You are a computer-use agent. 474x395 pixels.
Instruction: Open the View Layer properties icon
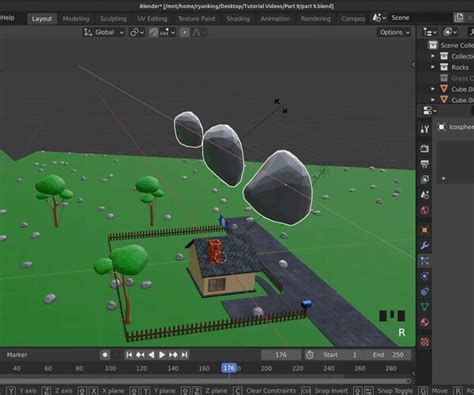click(425, 179)
